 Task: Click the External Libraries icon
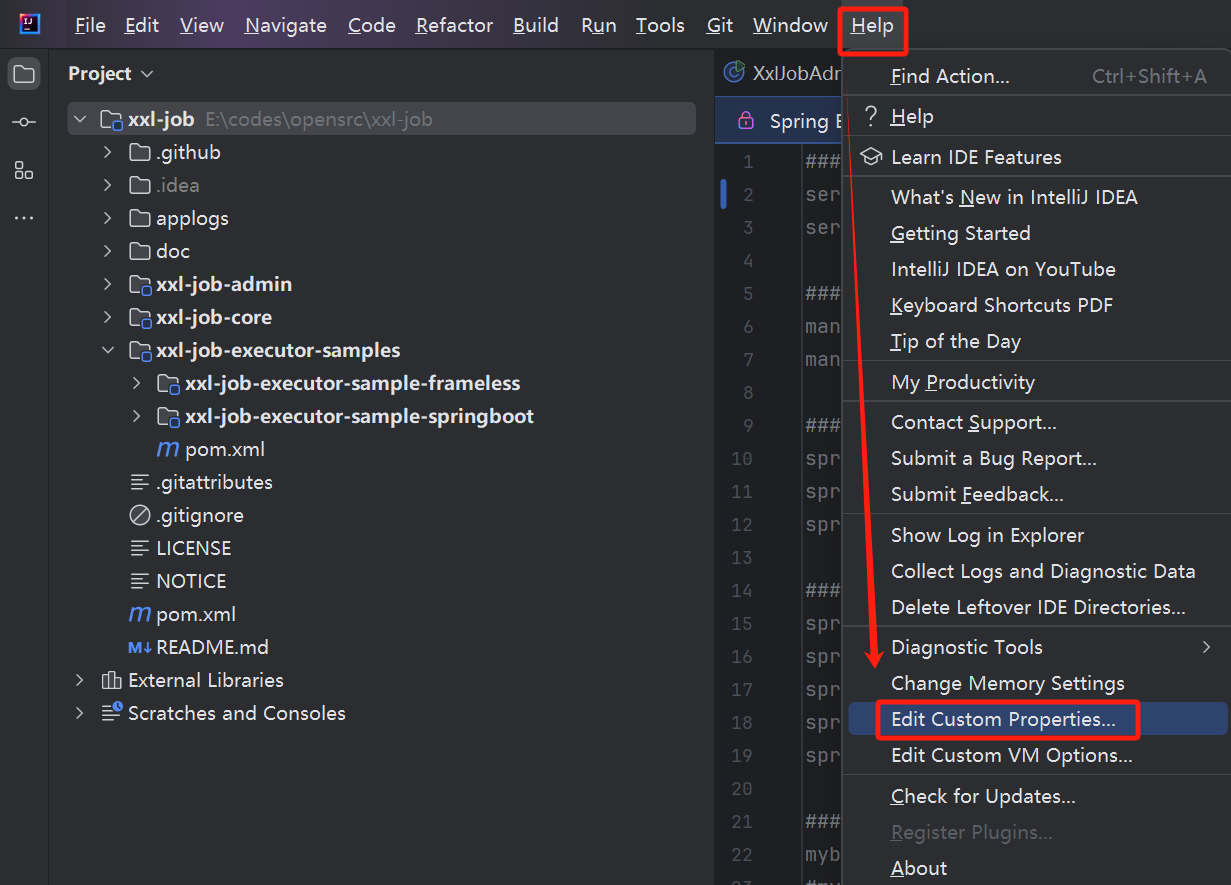click(112, 680)
